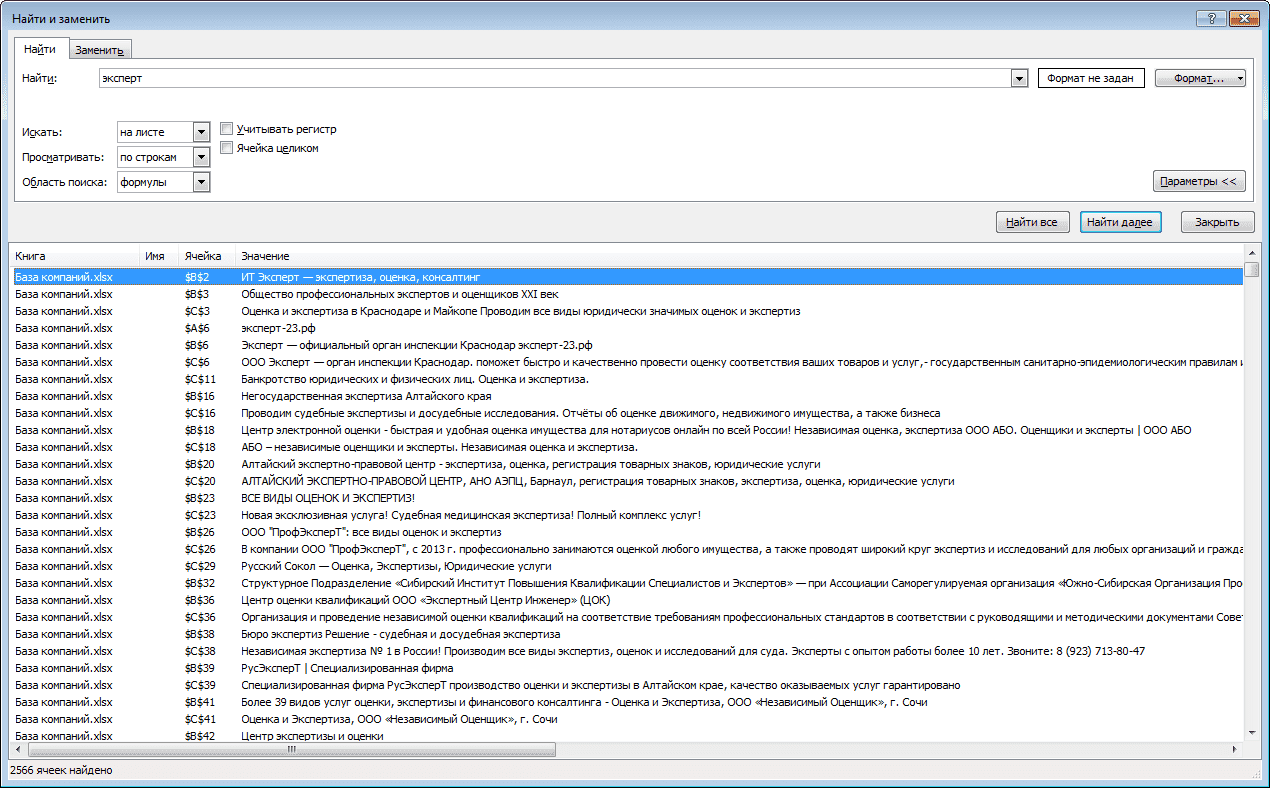
Task: Click the results list scroll-down arrow
Action: 1251,733
